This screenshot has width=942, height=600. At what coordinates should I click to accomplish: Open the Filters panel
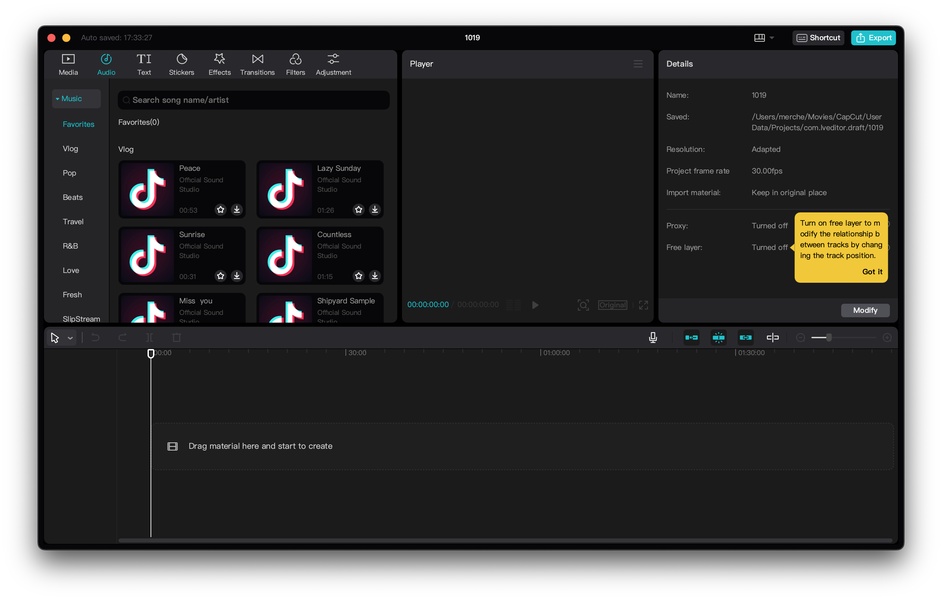click(x=295, y=64)
